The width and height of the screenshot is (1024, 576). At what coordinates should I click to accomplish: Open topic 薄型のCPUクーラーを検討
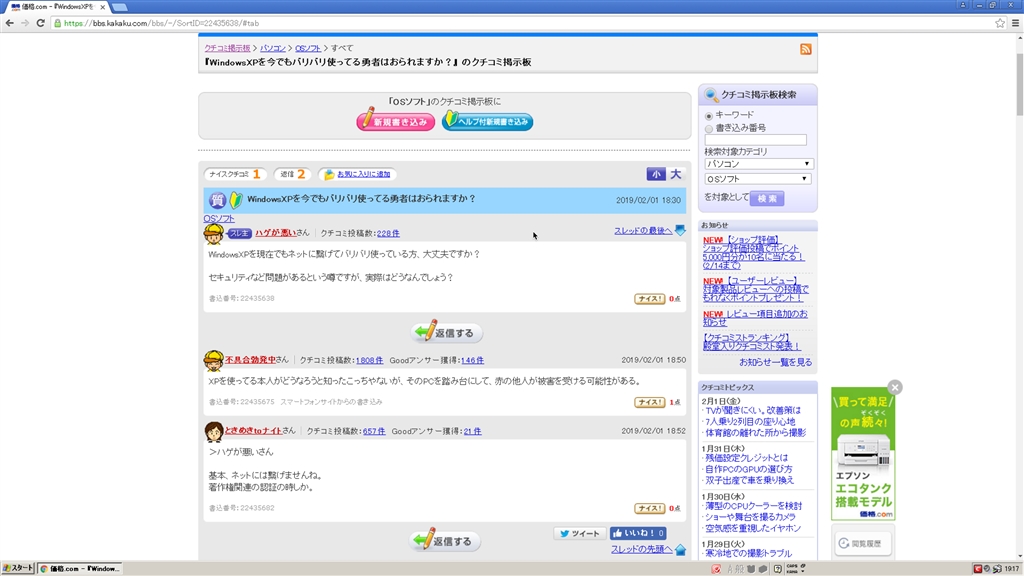pos(754,505)
